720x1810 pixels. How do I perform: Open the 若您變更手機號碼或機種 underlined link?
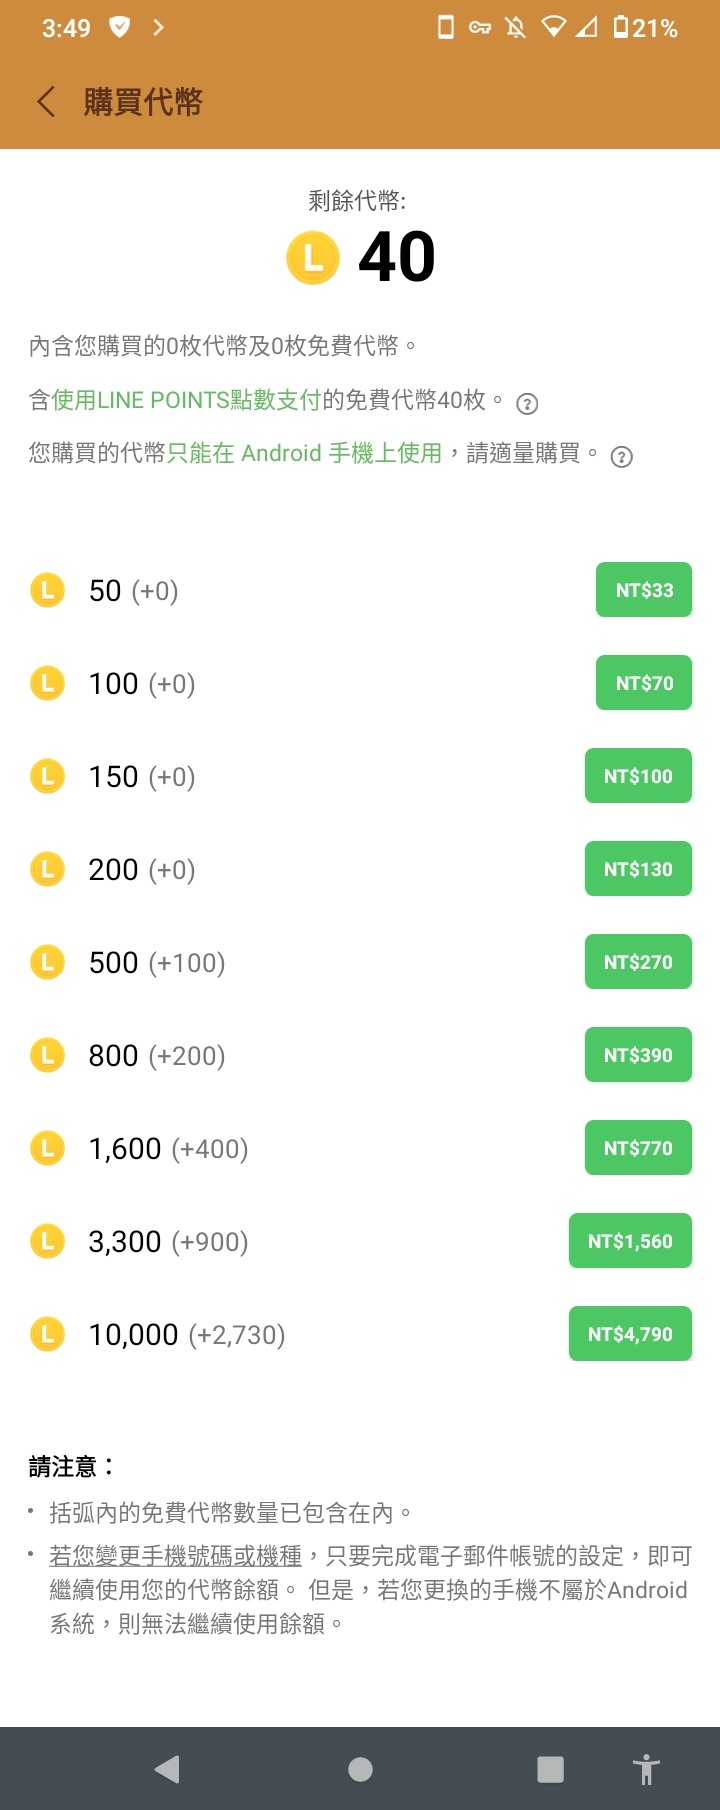[x=176, y=1556]
